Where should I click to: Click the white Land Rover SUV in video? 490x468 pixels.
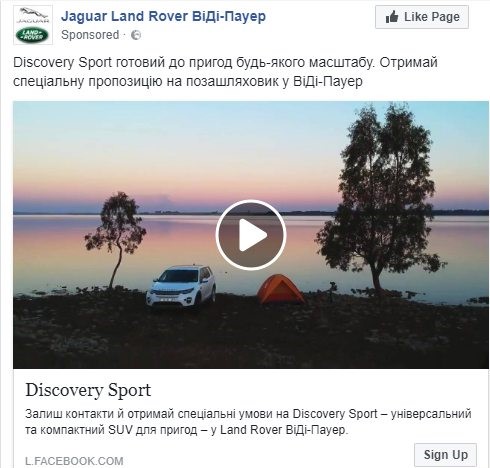(x=181, y=286)
